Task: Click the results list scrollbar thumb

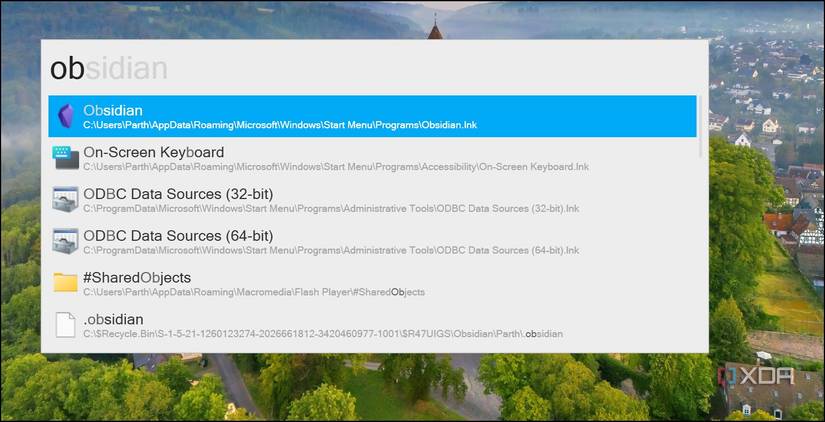Action: click(x=701, y=126)
